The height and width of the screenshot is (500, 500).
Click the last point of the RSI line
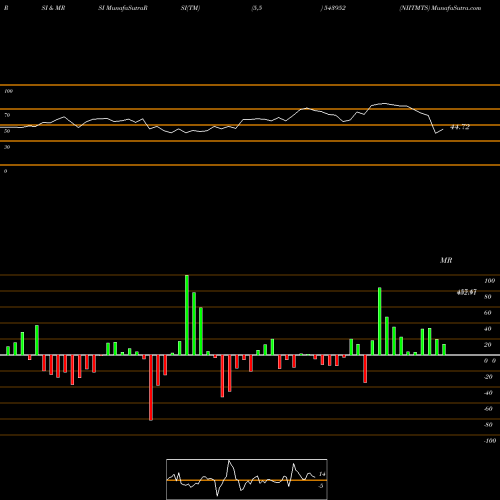(x=443, y=129)
